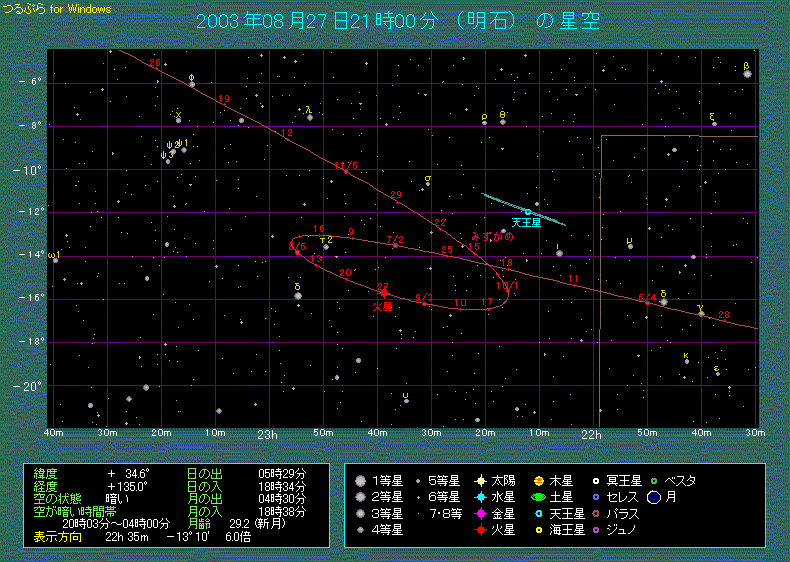Click the 表示方向 display direction label
This screenshot has height=562, width=790.
(x=55, y=536)
